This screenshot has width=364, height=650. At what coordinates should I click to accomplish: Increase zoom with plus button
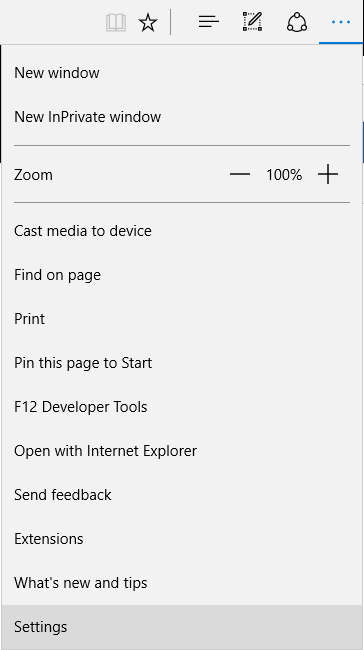[328, 174]
